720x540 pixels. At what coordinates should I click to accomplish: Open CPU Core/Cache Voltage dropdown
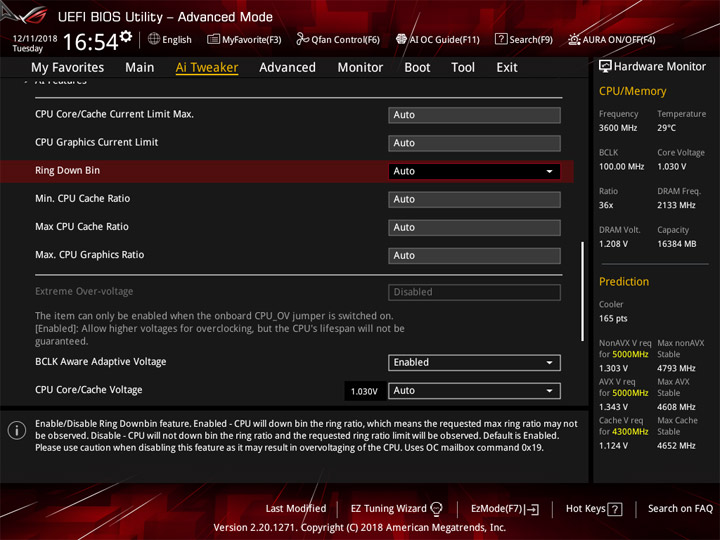(474, 391)
